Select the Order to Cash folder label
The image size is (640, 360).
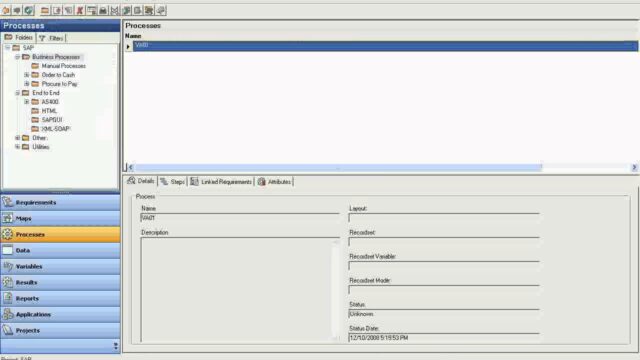[x=58, y=75]
